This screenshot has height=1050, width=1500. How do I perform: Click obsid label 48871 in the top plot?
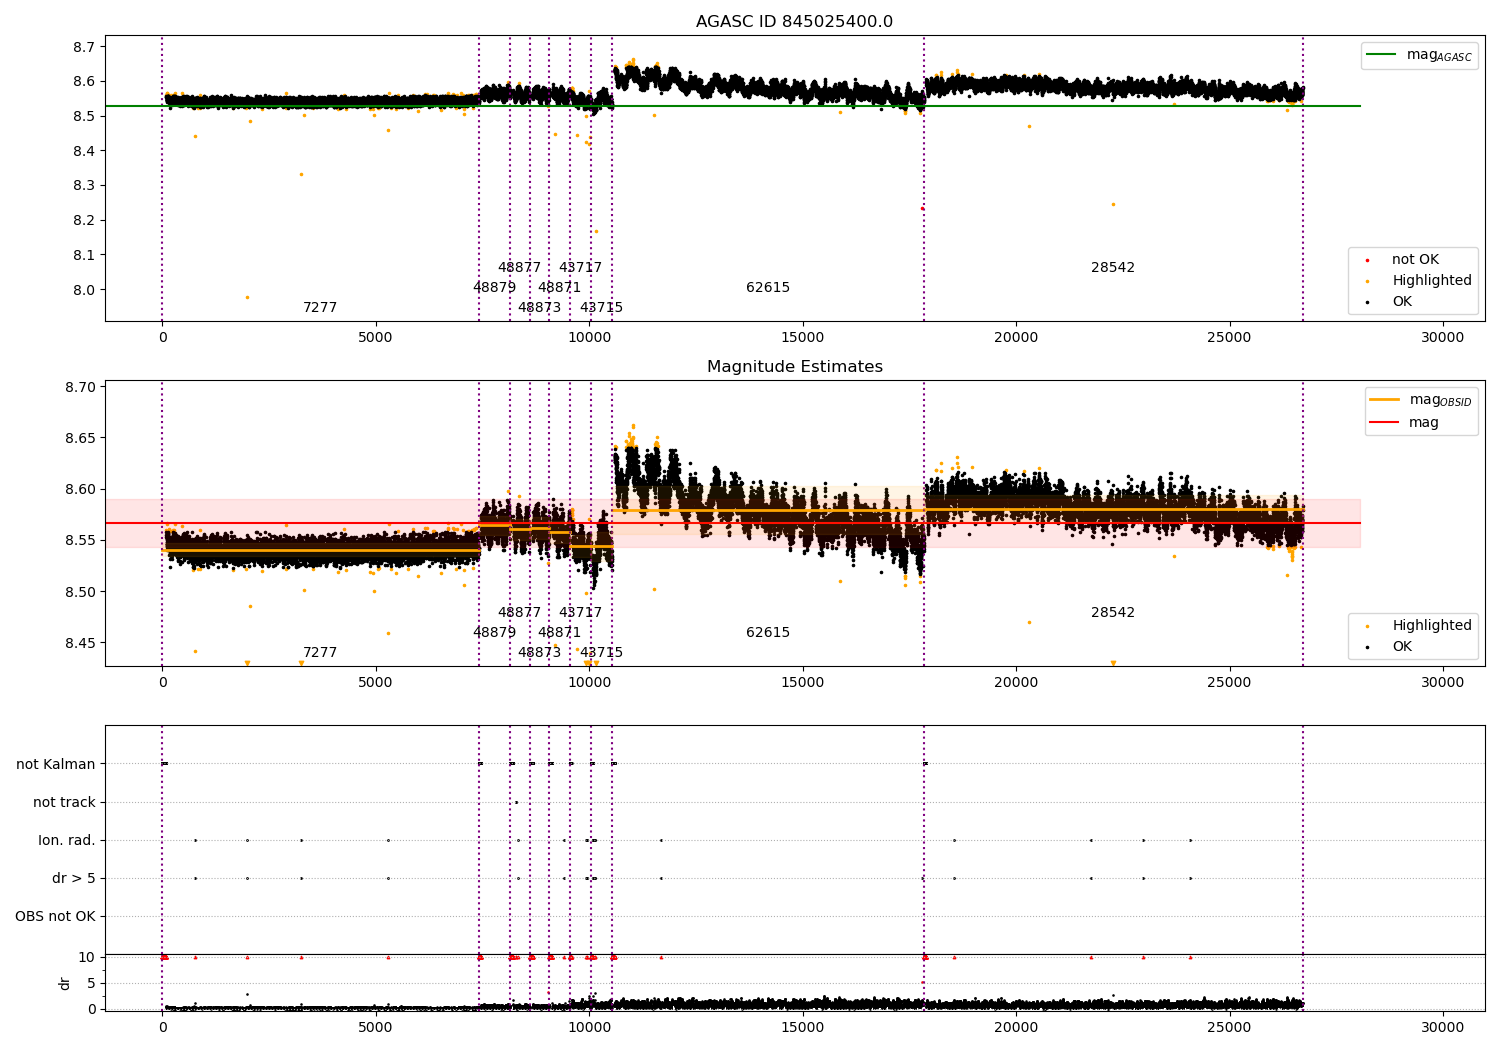pyautogui.click(x=560, y=288)
